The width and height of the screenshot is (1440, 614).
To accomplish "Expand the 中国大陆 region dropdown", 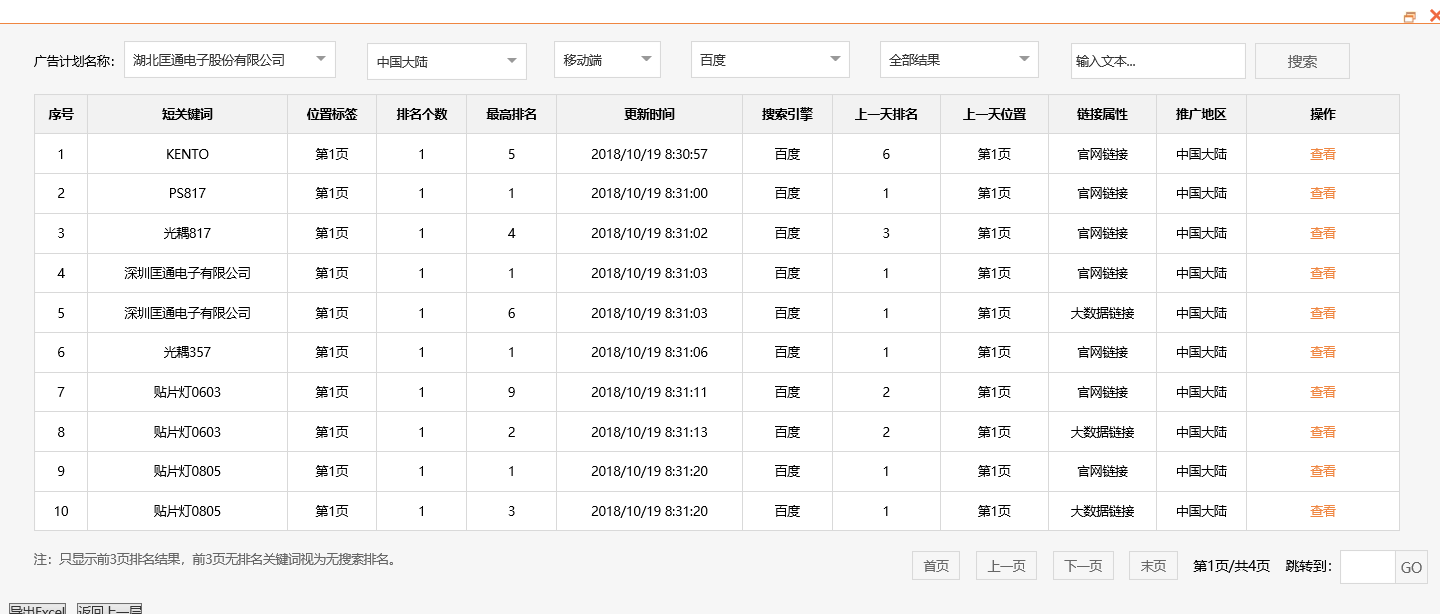I will (446, 61).
